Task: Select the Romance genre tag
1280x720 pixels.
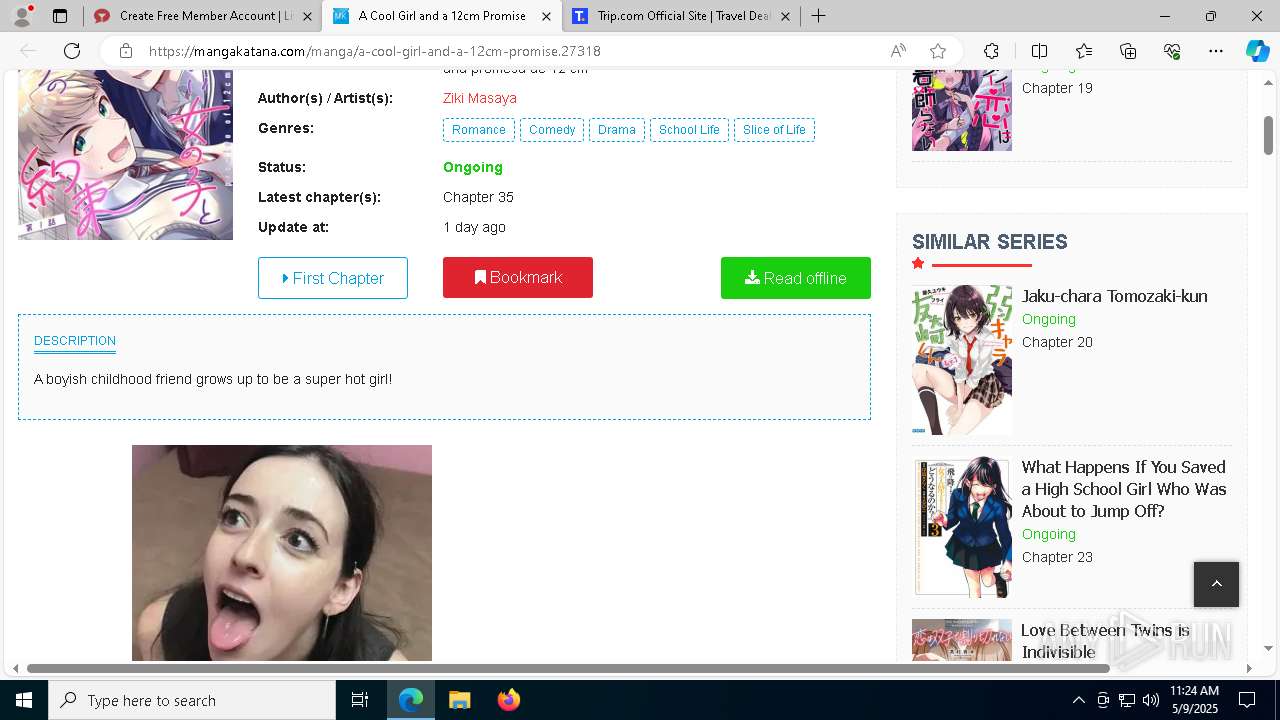Action: point(479,130)
